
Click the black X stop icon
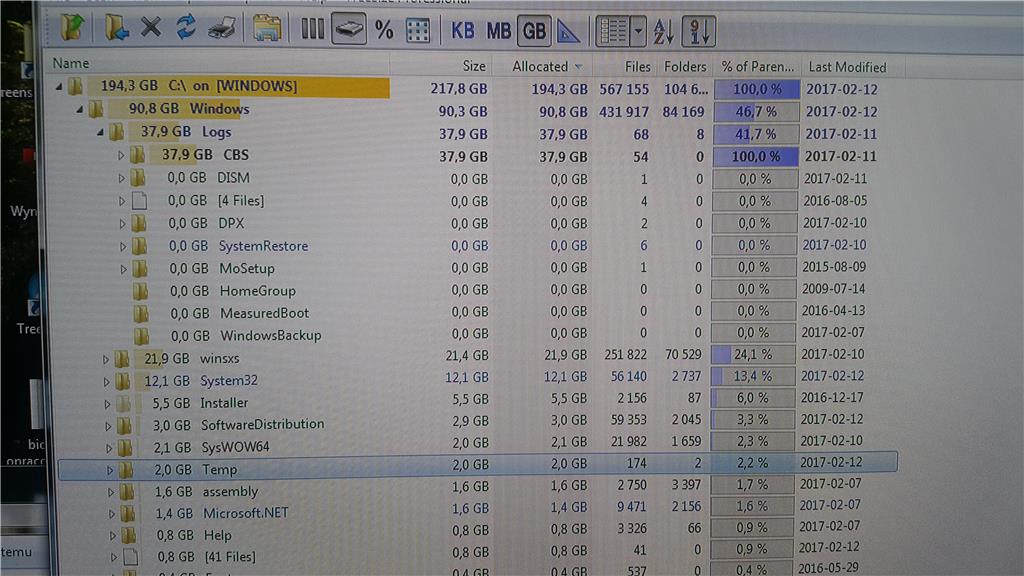[151, 27]
